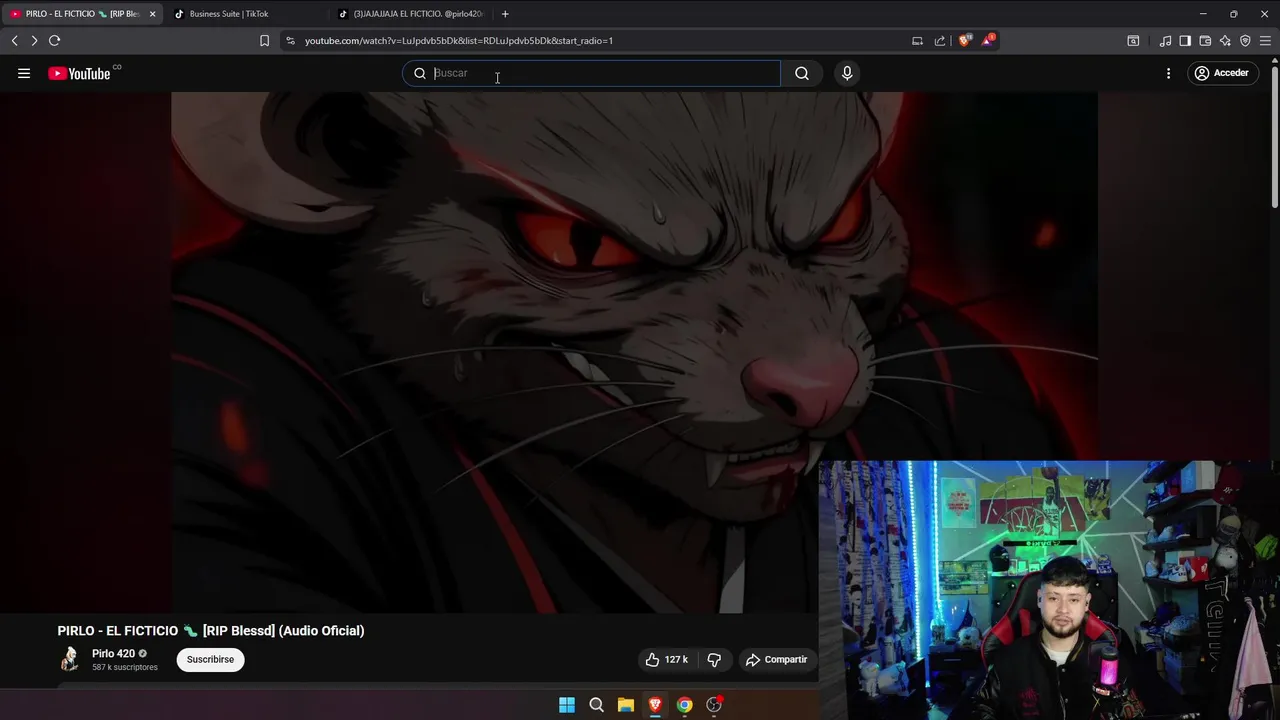Bookmark this page in the address bar
This screenshot has height=720, width=1280.
click(x=264, y=41)
